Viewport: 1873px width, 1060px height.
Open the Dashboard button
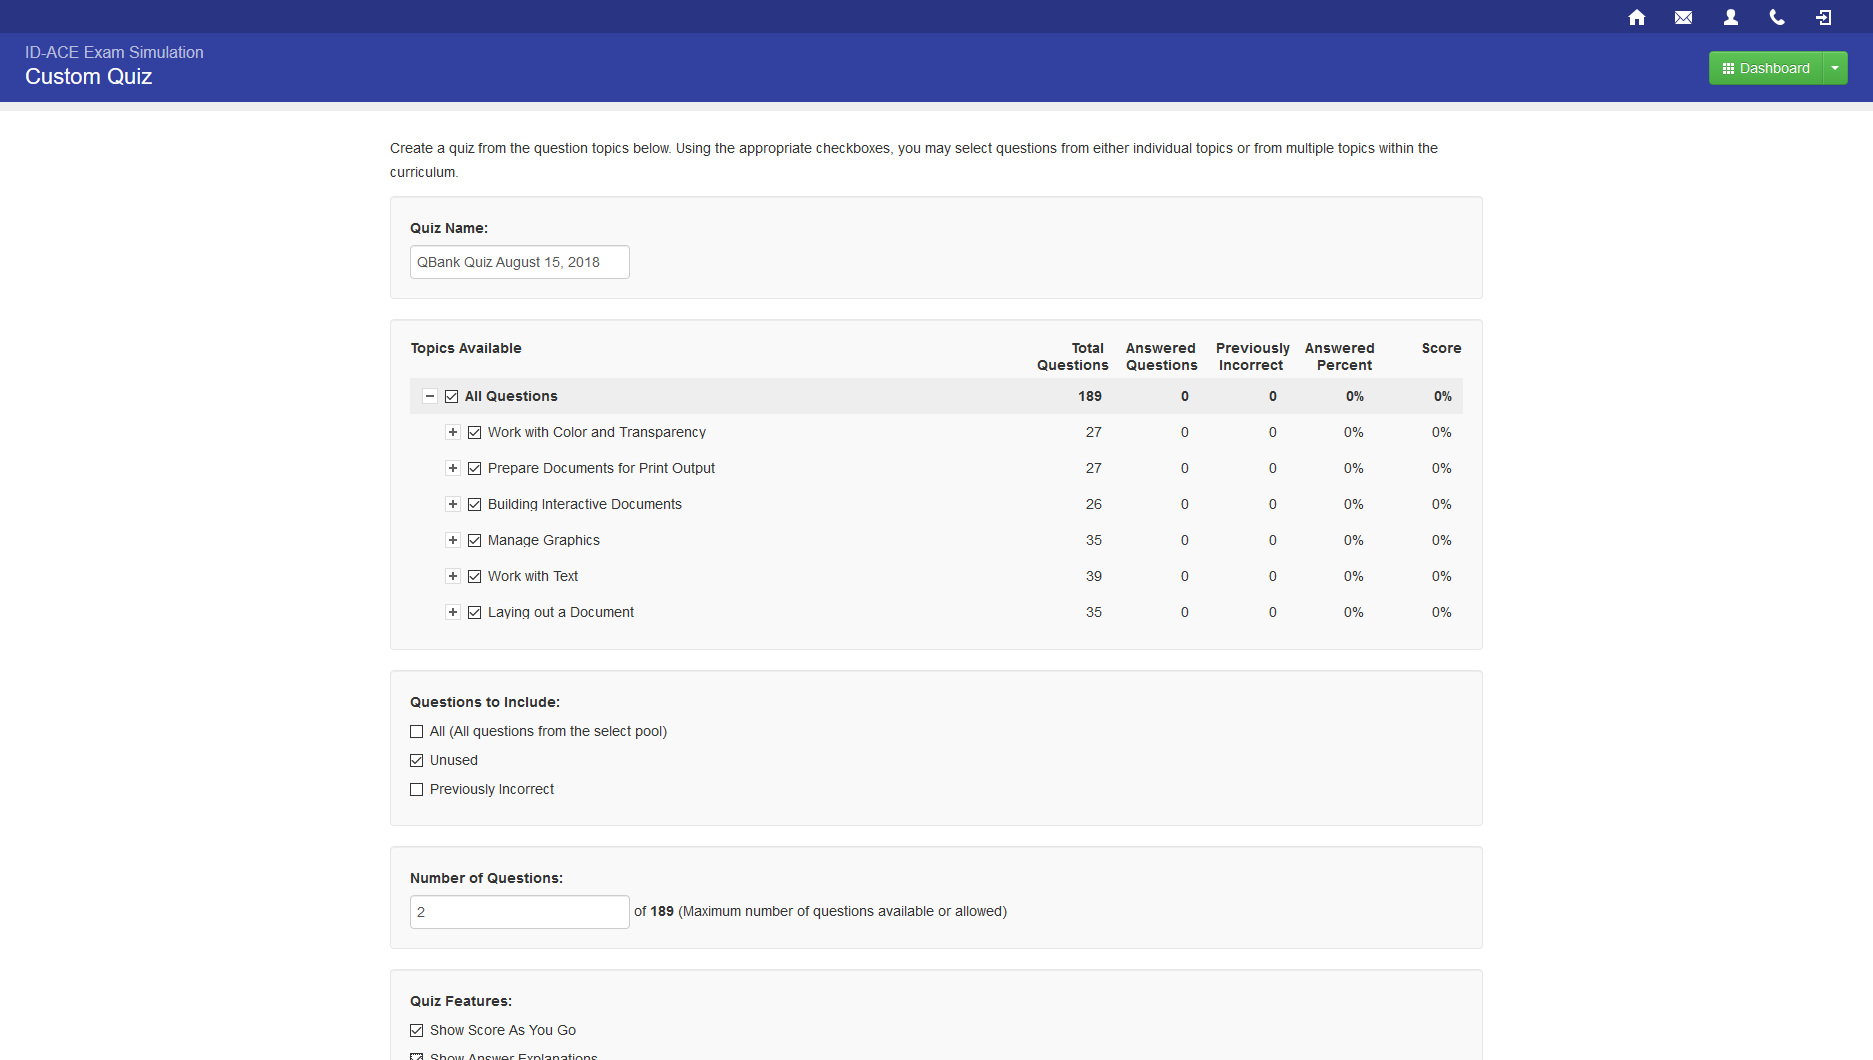1765,68
